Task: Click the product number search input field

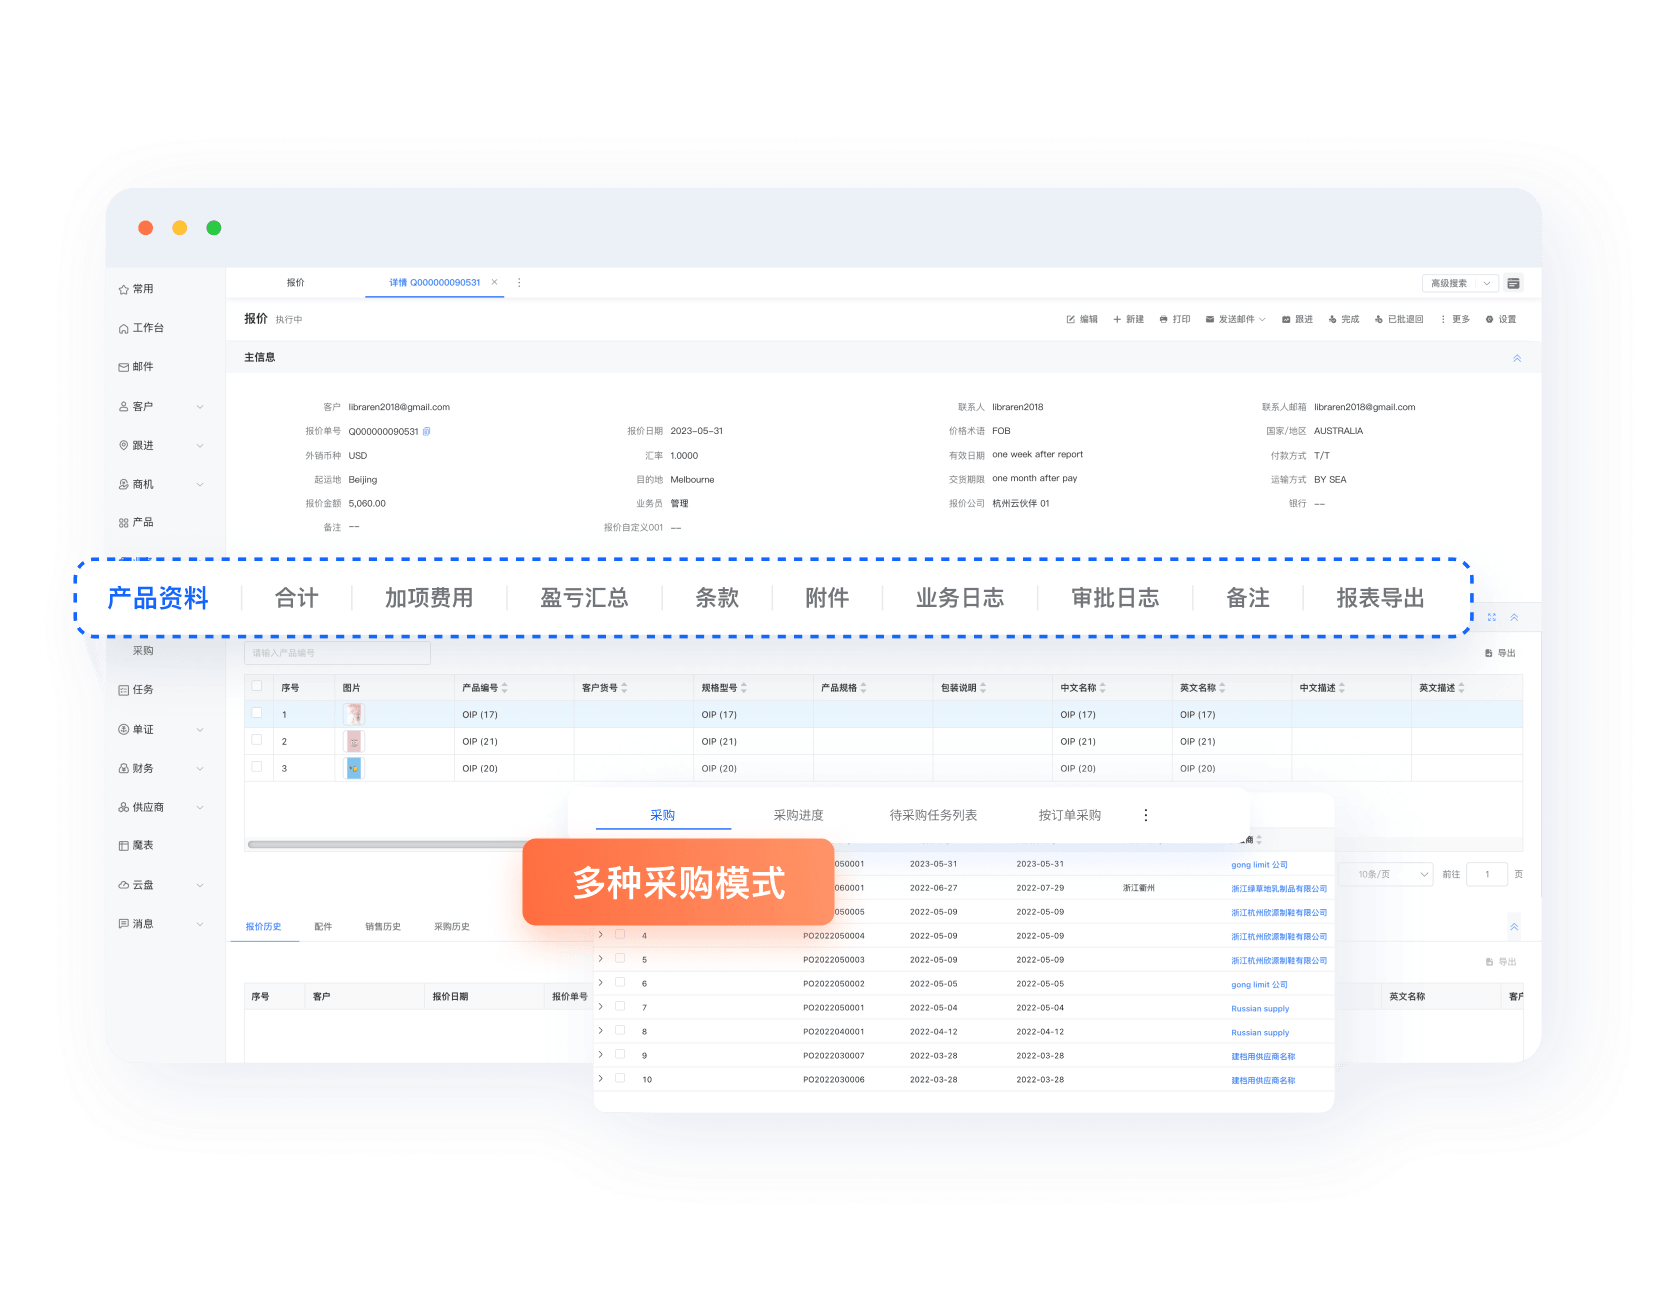Action: pyautogui.click(x=337, y=653)
